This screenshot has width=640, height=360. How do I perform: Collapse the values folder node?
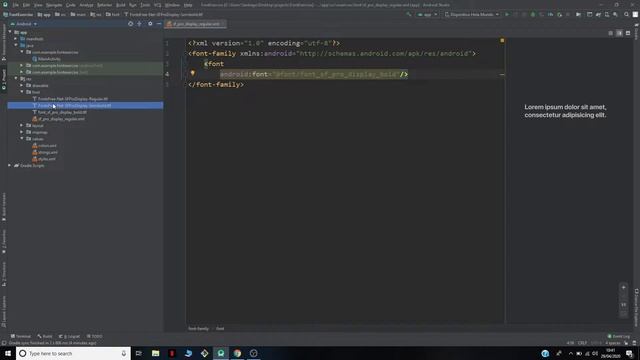click(22, 138)
